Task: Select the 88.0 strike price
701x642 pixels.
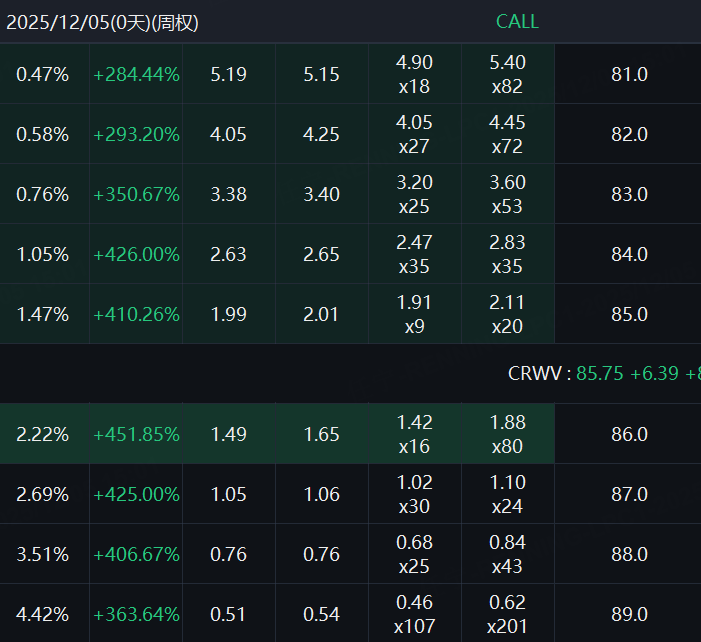Action: click(x=629, y=554)
